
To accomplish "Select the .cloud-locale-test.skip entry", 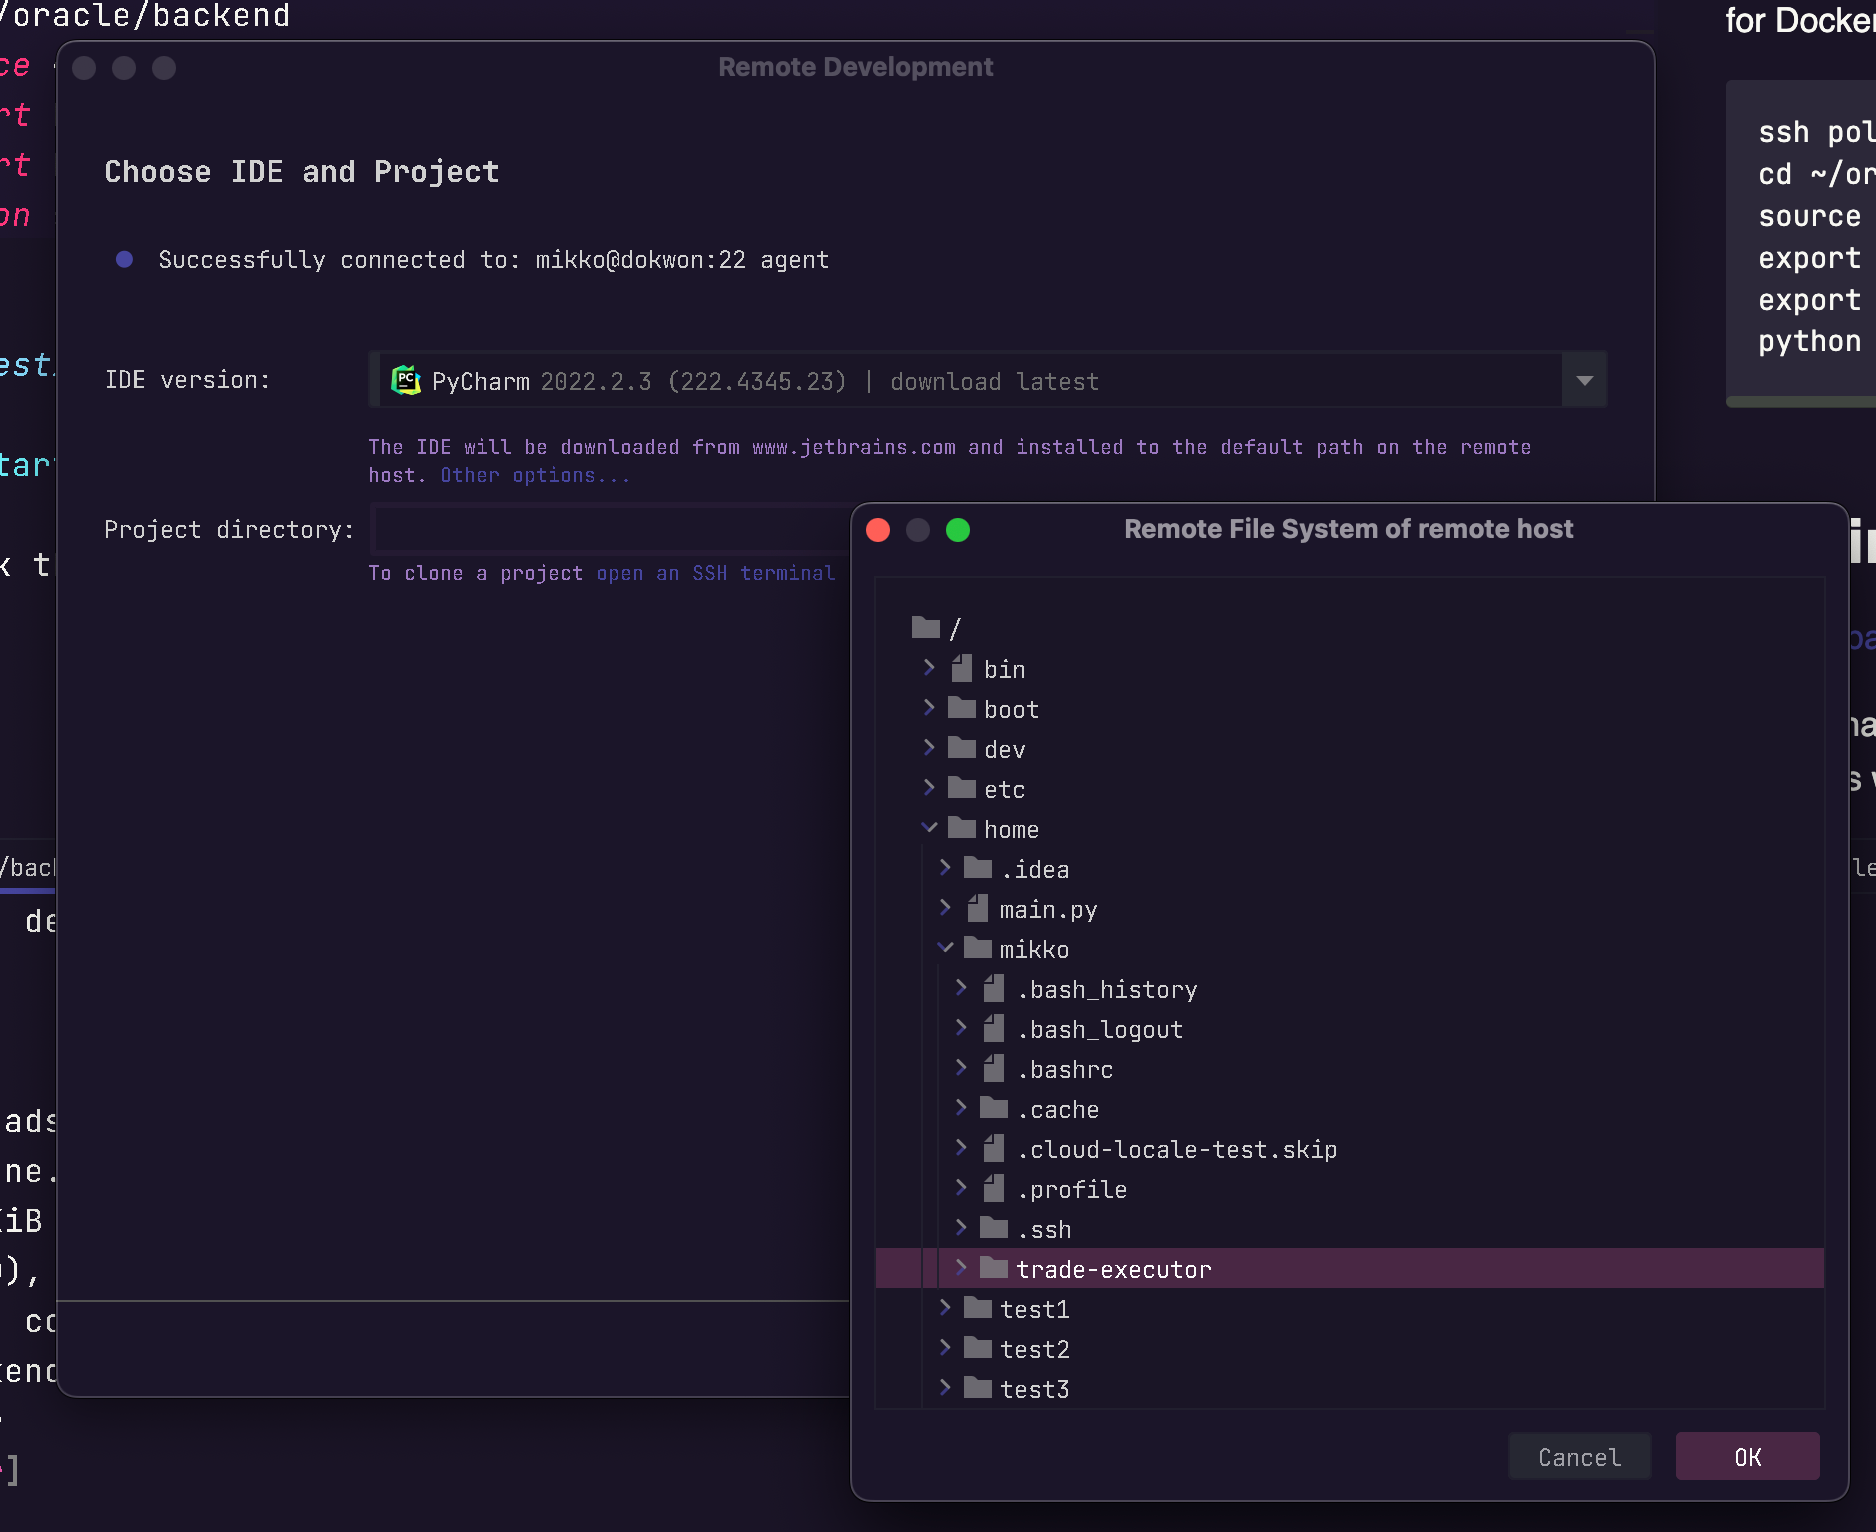I will [x=1177, y=1149].
